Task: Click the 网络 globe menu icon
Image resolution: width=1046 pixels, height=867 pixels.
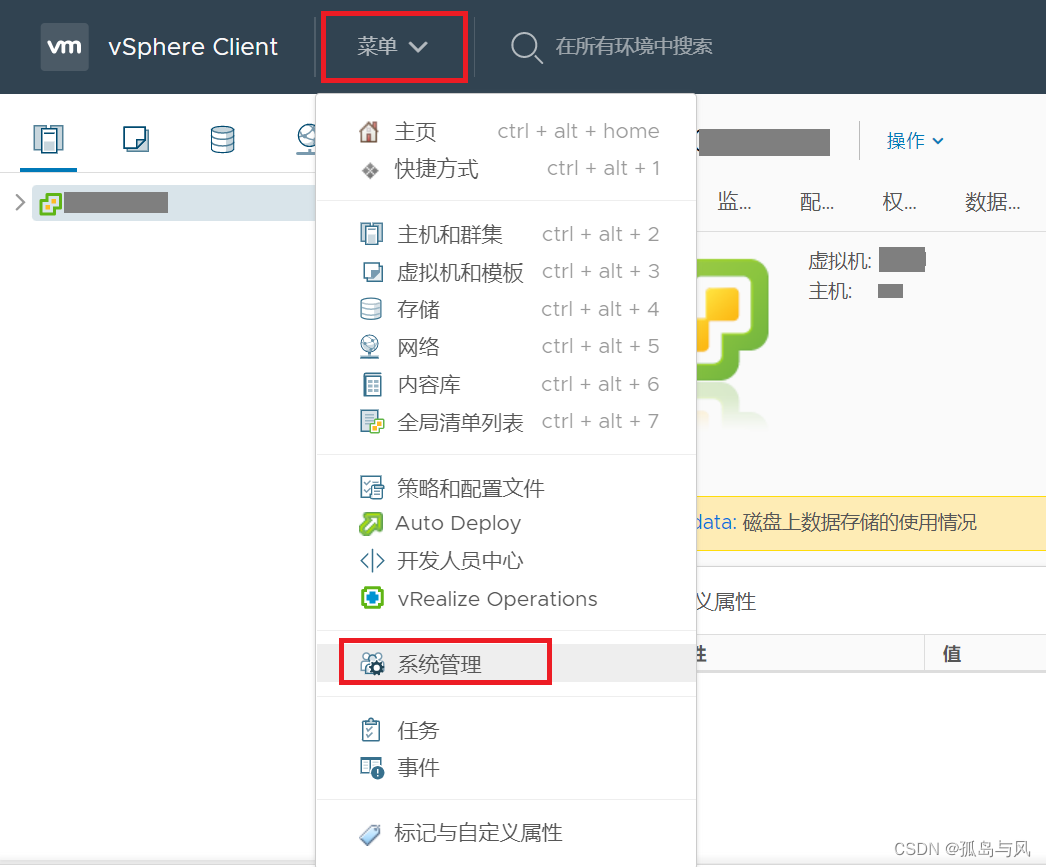Action: click(370, 347)
